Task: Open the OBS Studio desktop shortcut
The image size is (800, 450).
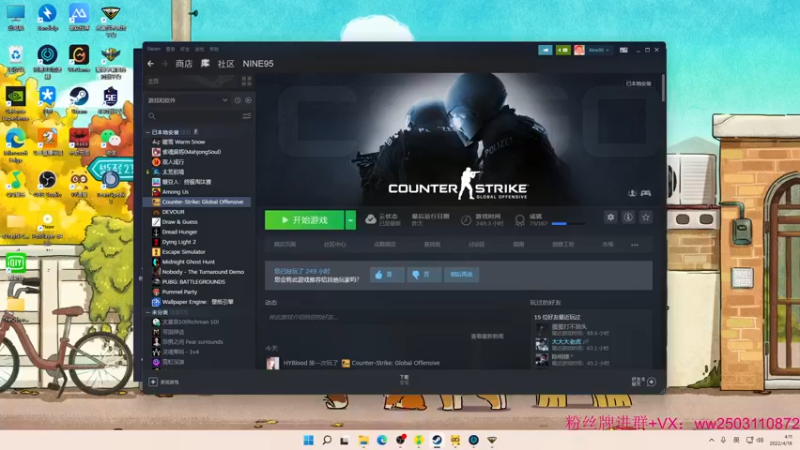Action: coord(47,184)
